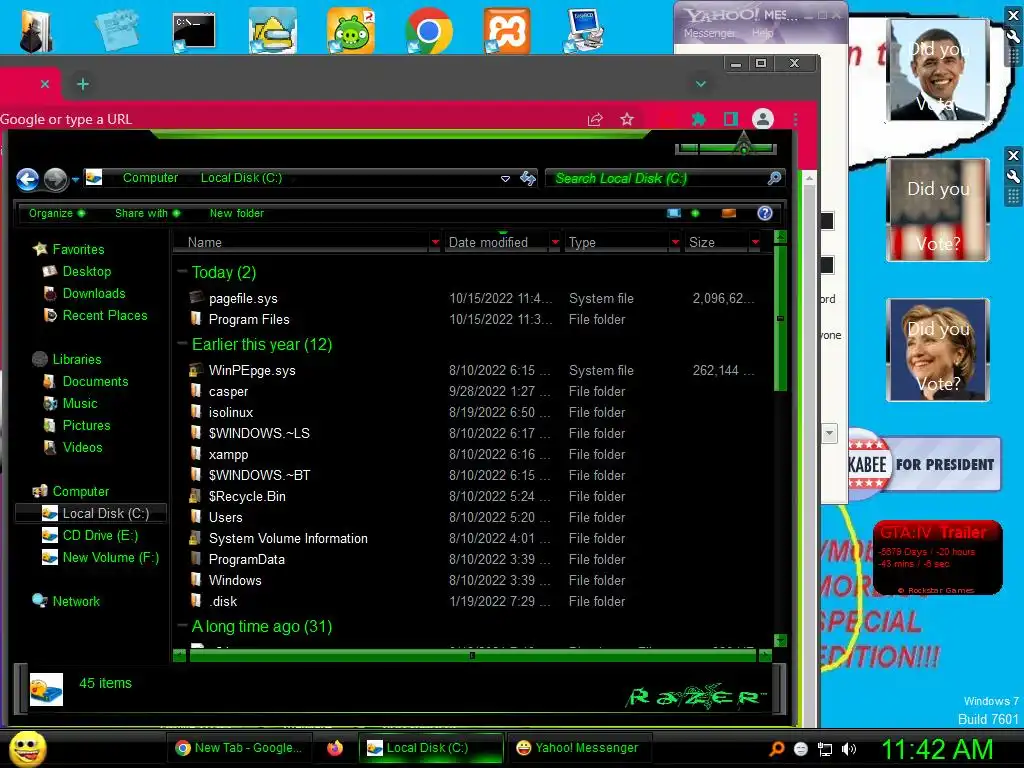1024x768 pixels.
Task: Select New Volume (F:) in the tree
Action: pyautogui.click(x=111, y=558)
